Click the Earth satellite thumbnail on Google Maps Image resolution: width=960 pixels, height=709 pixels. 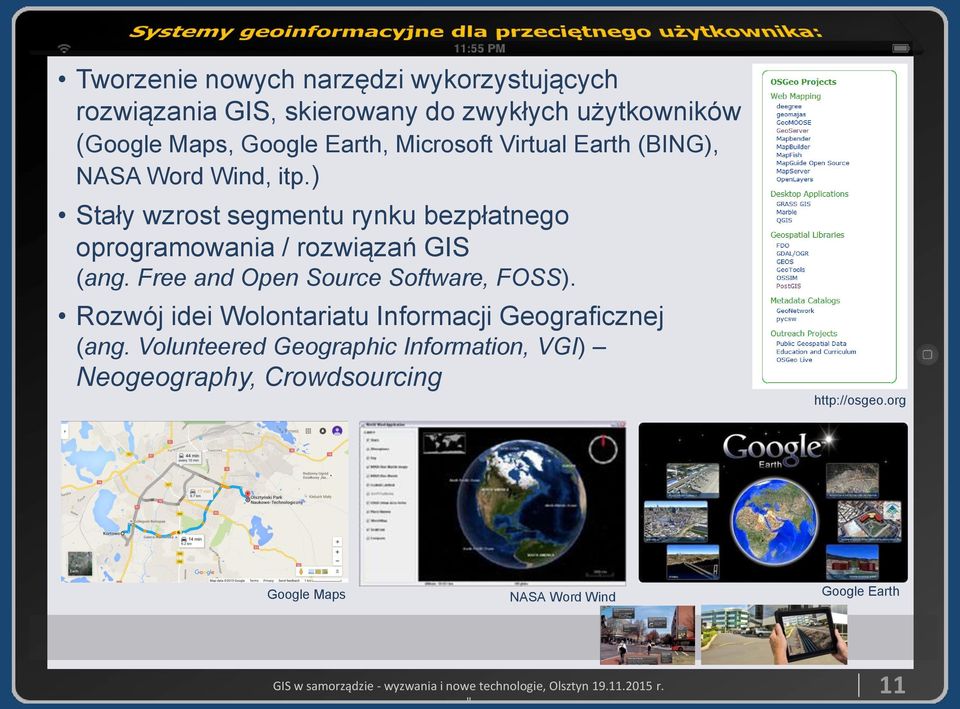(79, 563)
